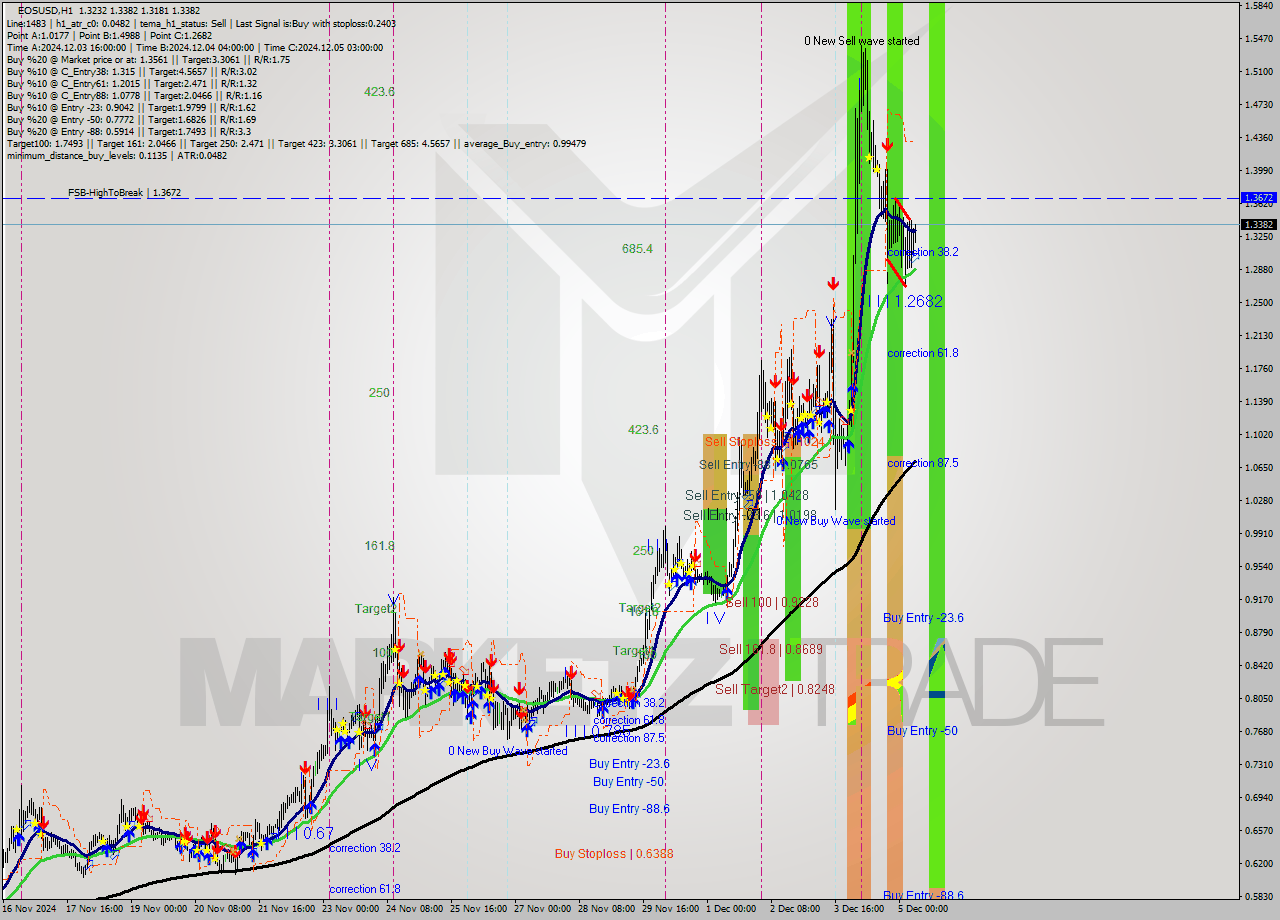Click the '24 Nov 08:00' time axis label
This screenshot has height=920, width=1280.
coord(417,909)
